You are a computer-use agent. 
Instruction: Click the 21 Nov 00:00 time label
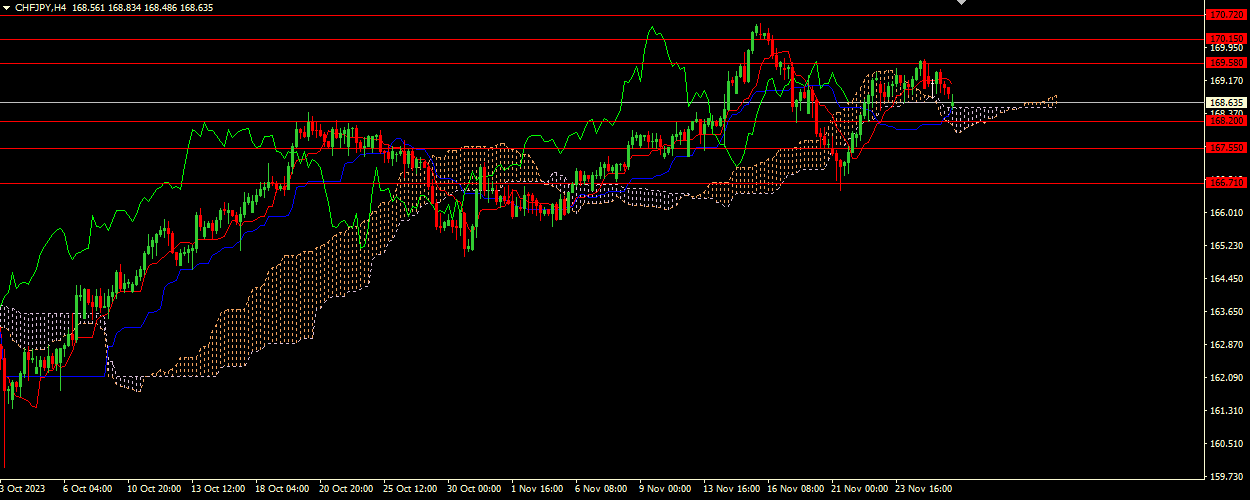coord(858,490)
